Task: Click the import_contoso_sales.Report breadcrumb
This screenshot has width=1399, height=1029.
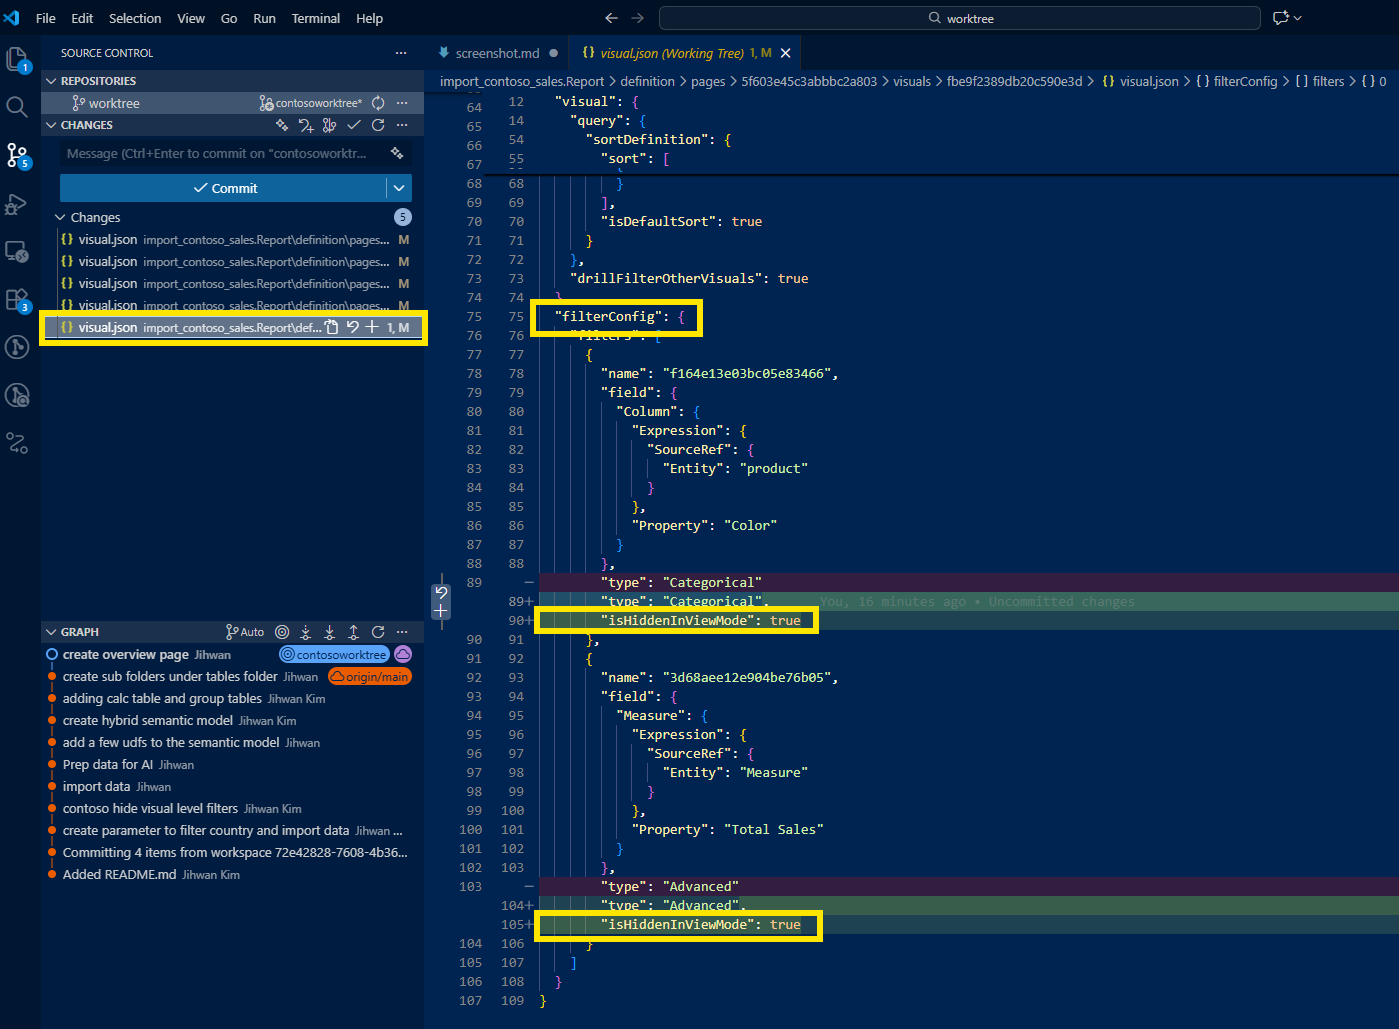Action: coord(522,81)
